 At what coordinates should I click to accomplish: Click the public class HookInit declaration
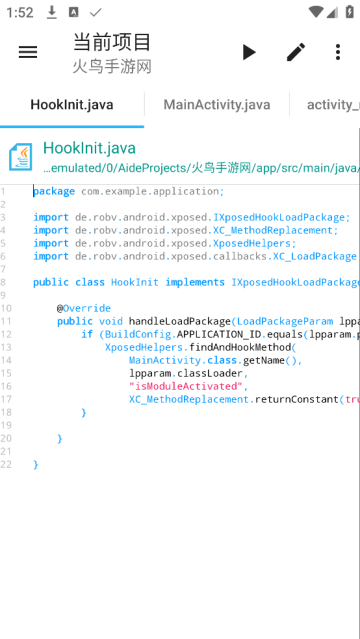coord(197,282)
